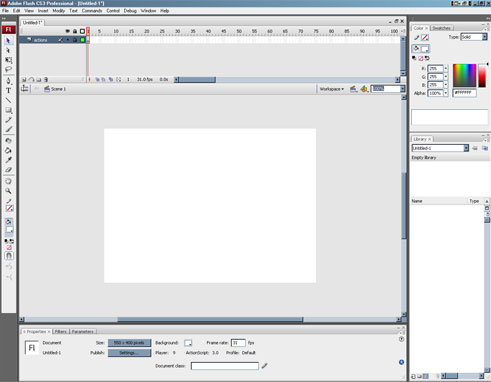Select the Eyedropper tool
491x382 pixels.
tap(8, 160)
